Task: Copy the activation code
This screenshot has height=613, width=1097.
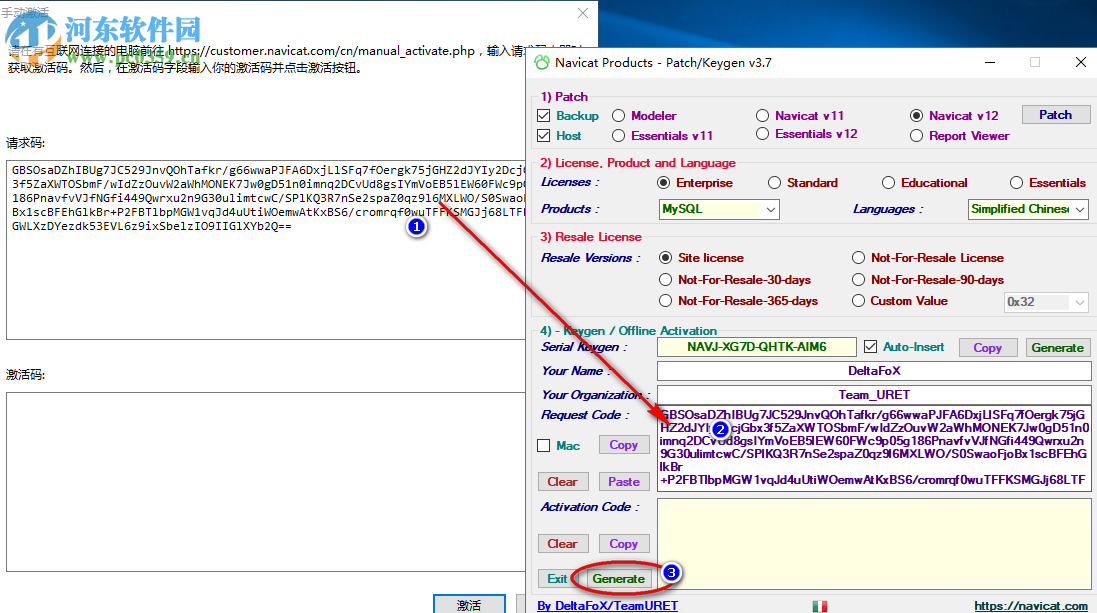Action: (623, 544)
